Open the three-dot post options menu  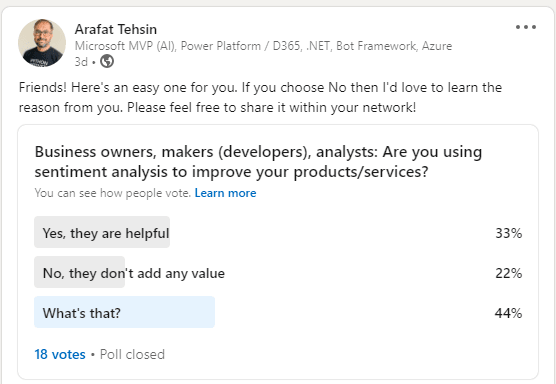tap(526, 27)
